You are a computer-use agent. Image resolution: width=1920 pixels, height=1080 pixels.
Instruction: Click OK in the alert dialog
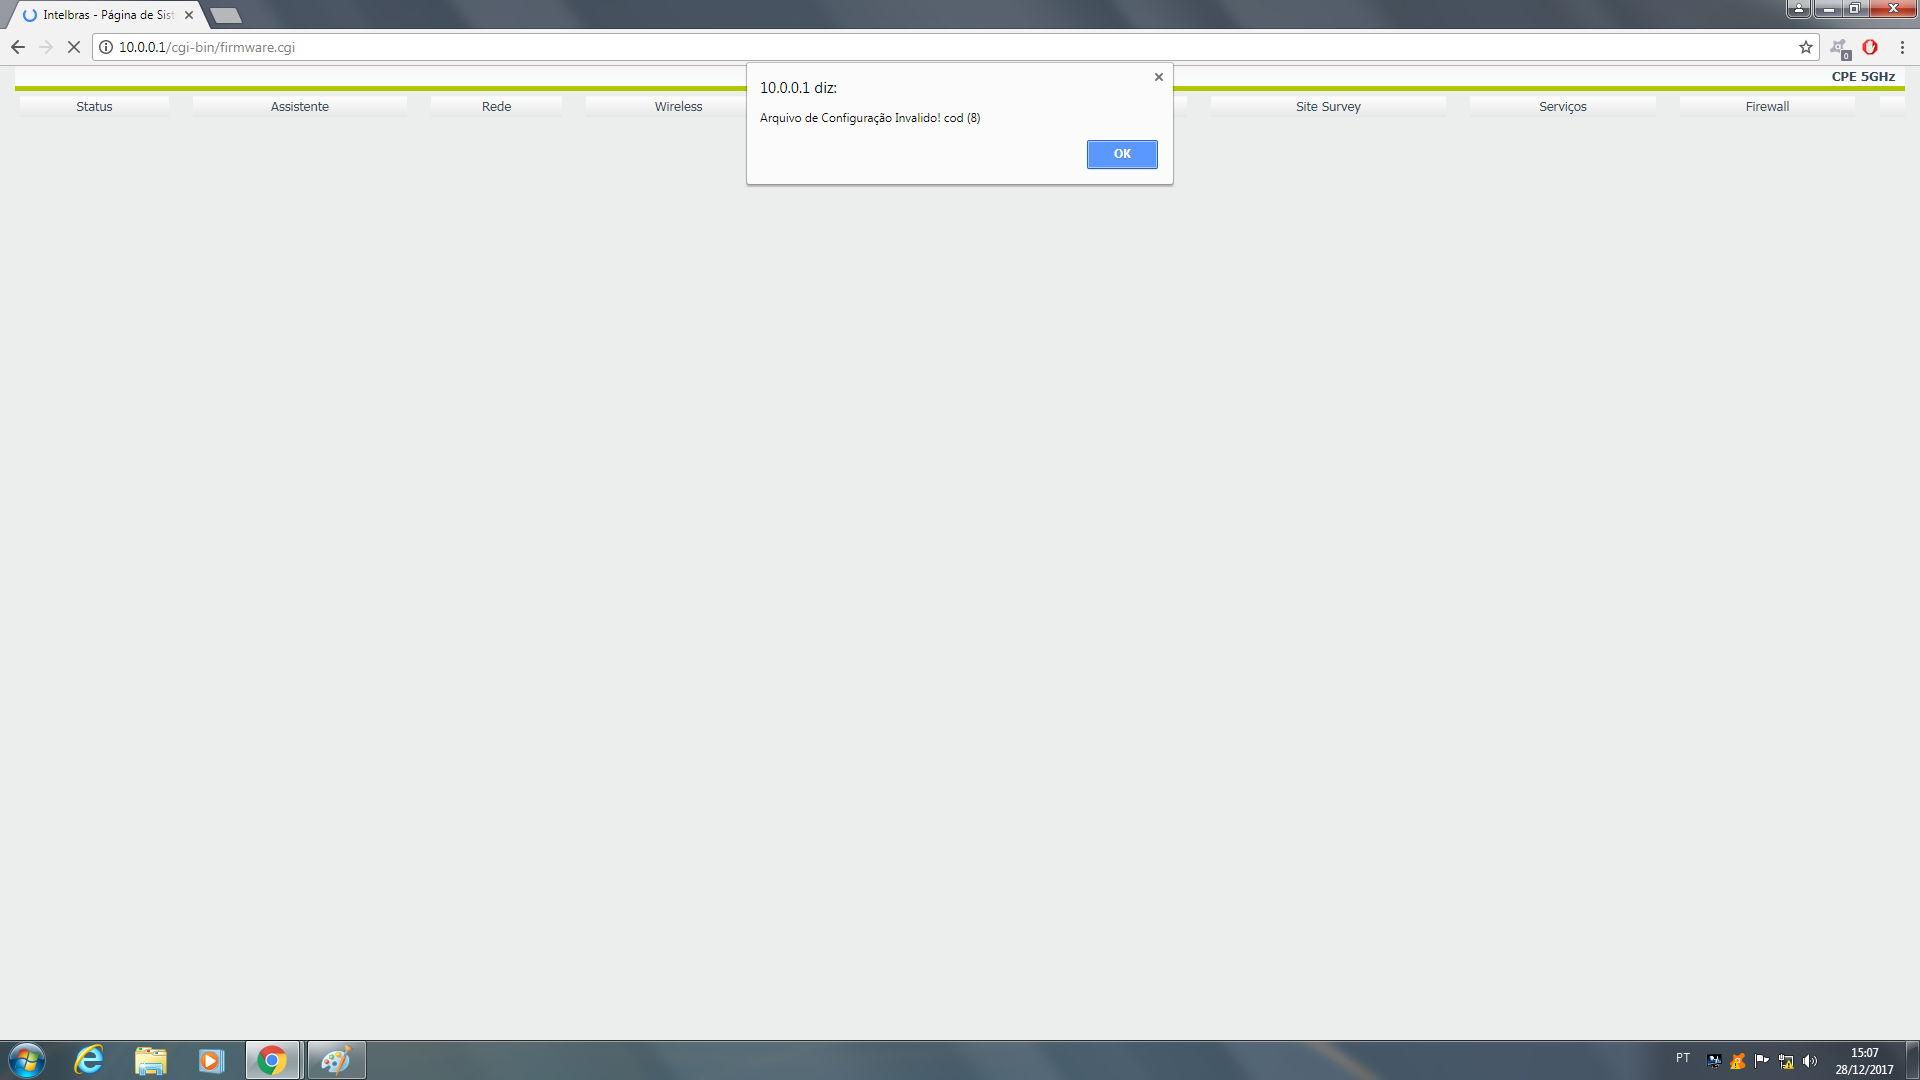(x=1121, y=154)
